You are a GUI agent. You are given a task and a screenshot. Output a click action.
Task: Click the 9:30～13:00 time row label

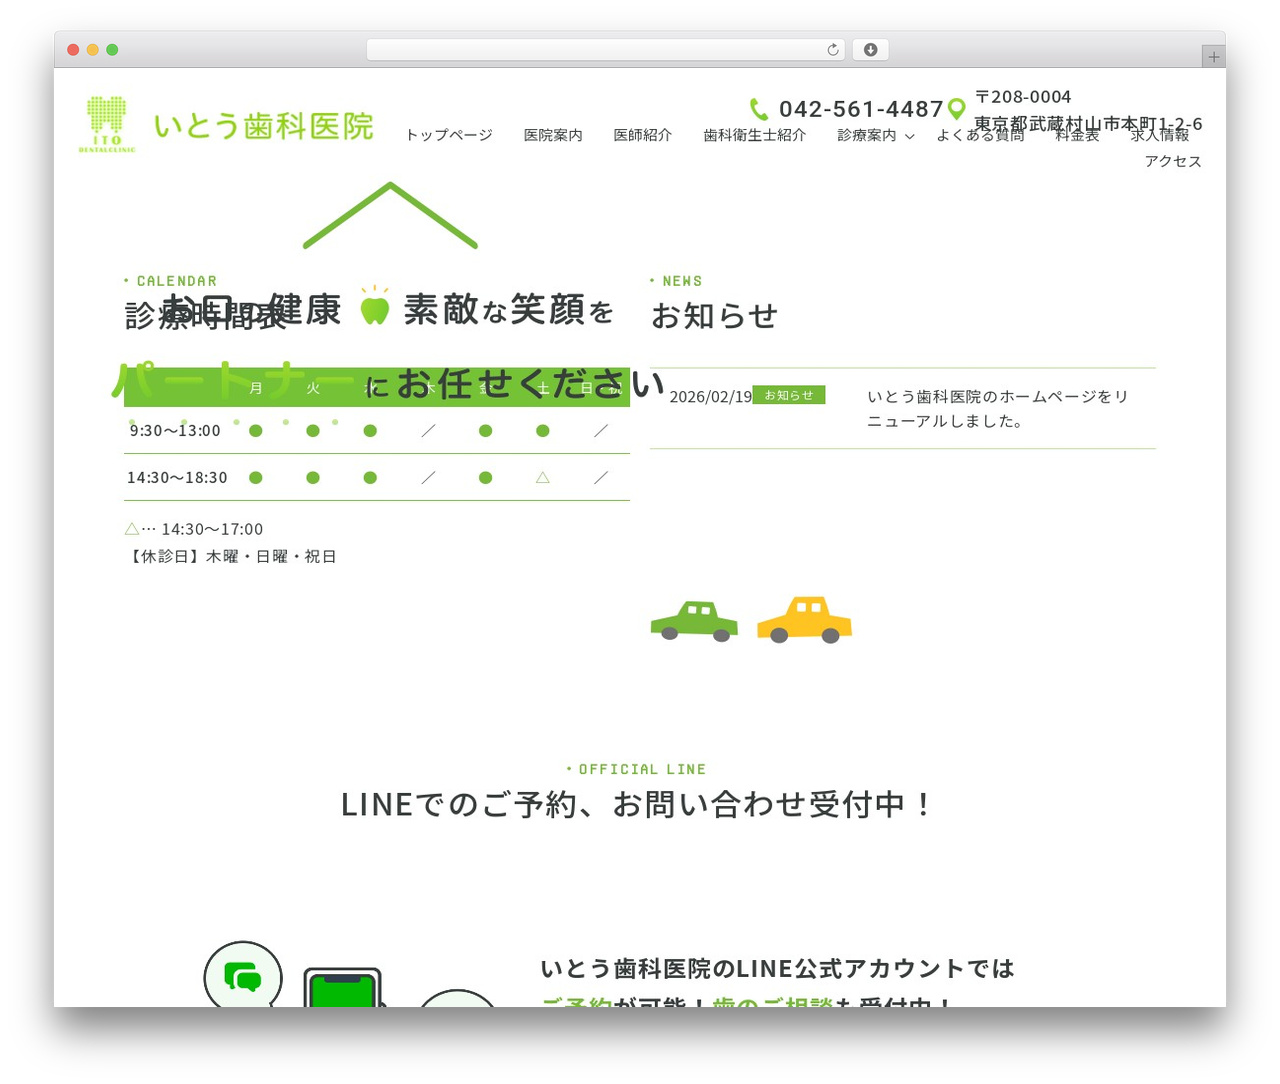coord(175,430)
